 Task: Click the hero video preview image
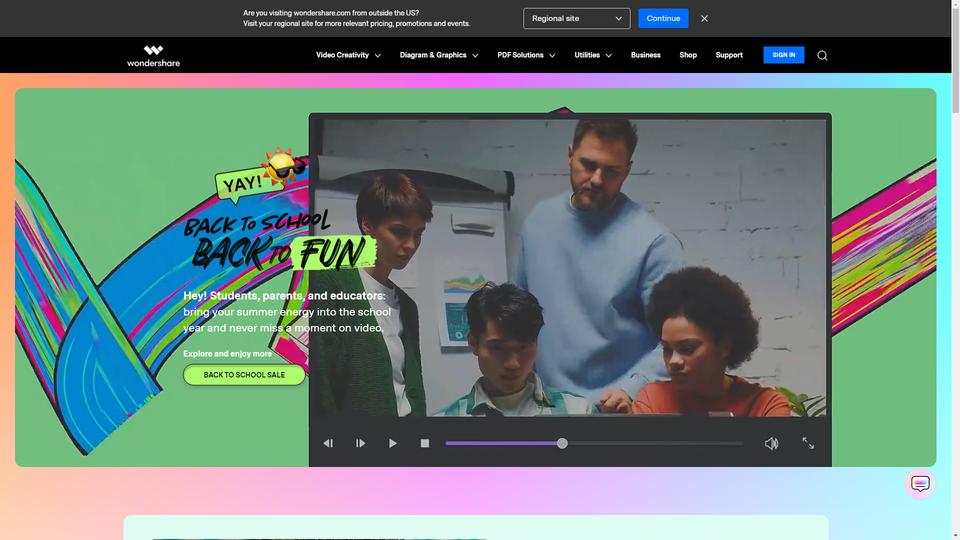570,268
